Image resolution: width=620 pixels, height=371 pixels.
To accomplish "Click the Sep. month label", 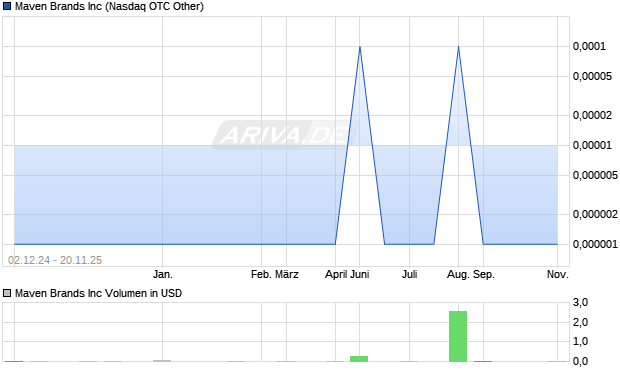I will tap(483, 274).
